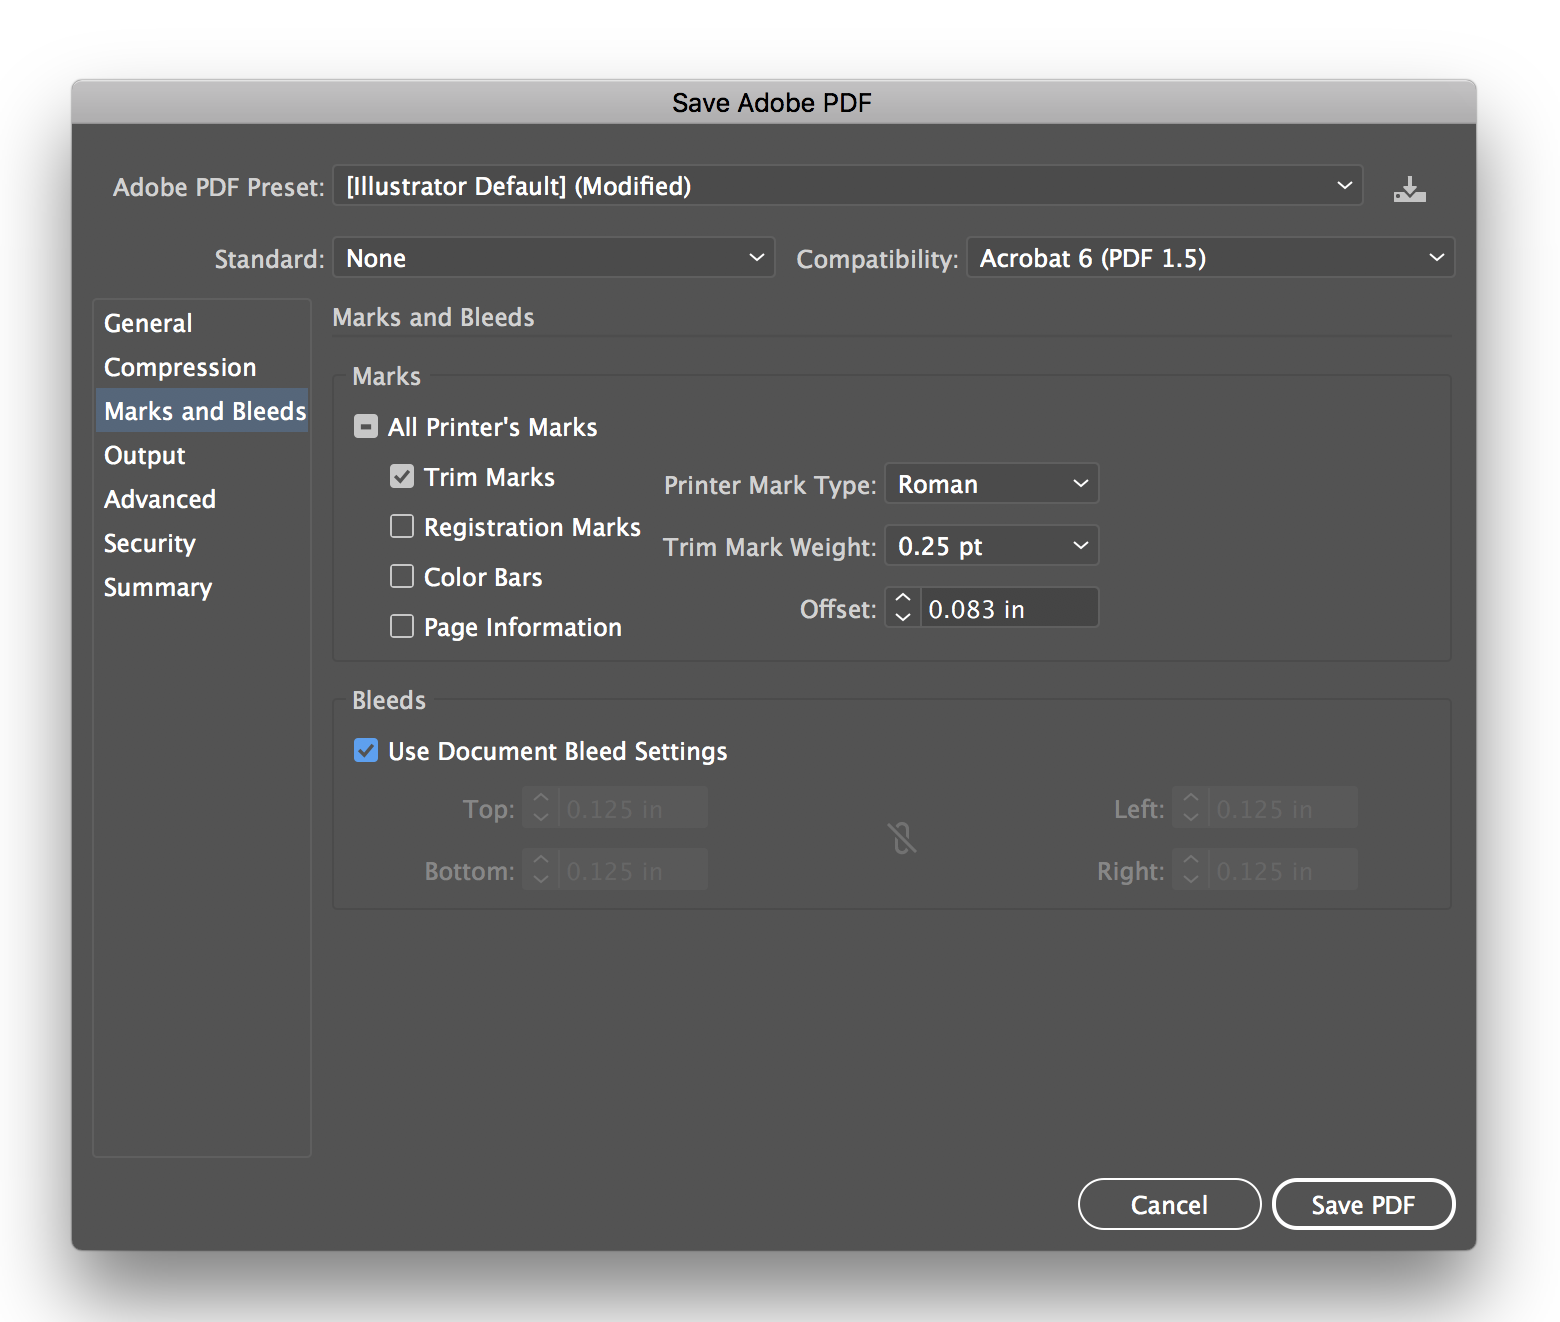The height and width of the screenshot is (1322, 1560).
Task: Click the bleed link chain icon
Action: [x=902, y=838]
